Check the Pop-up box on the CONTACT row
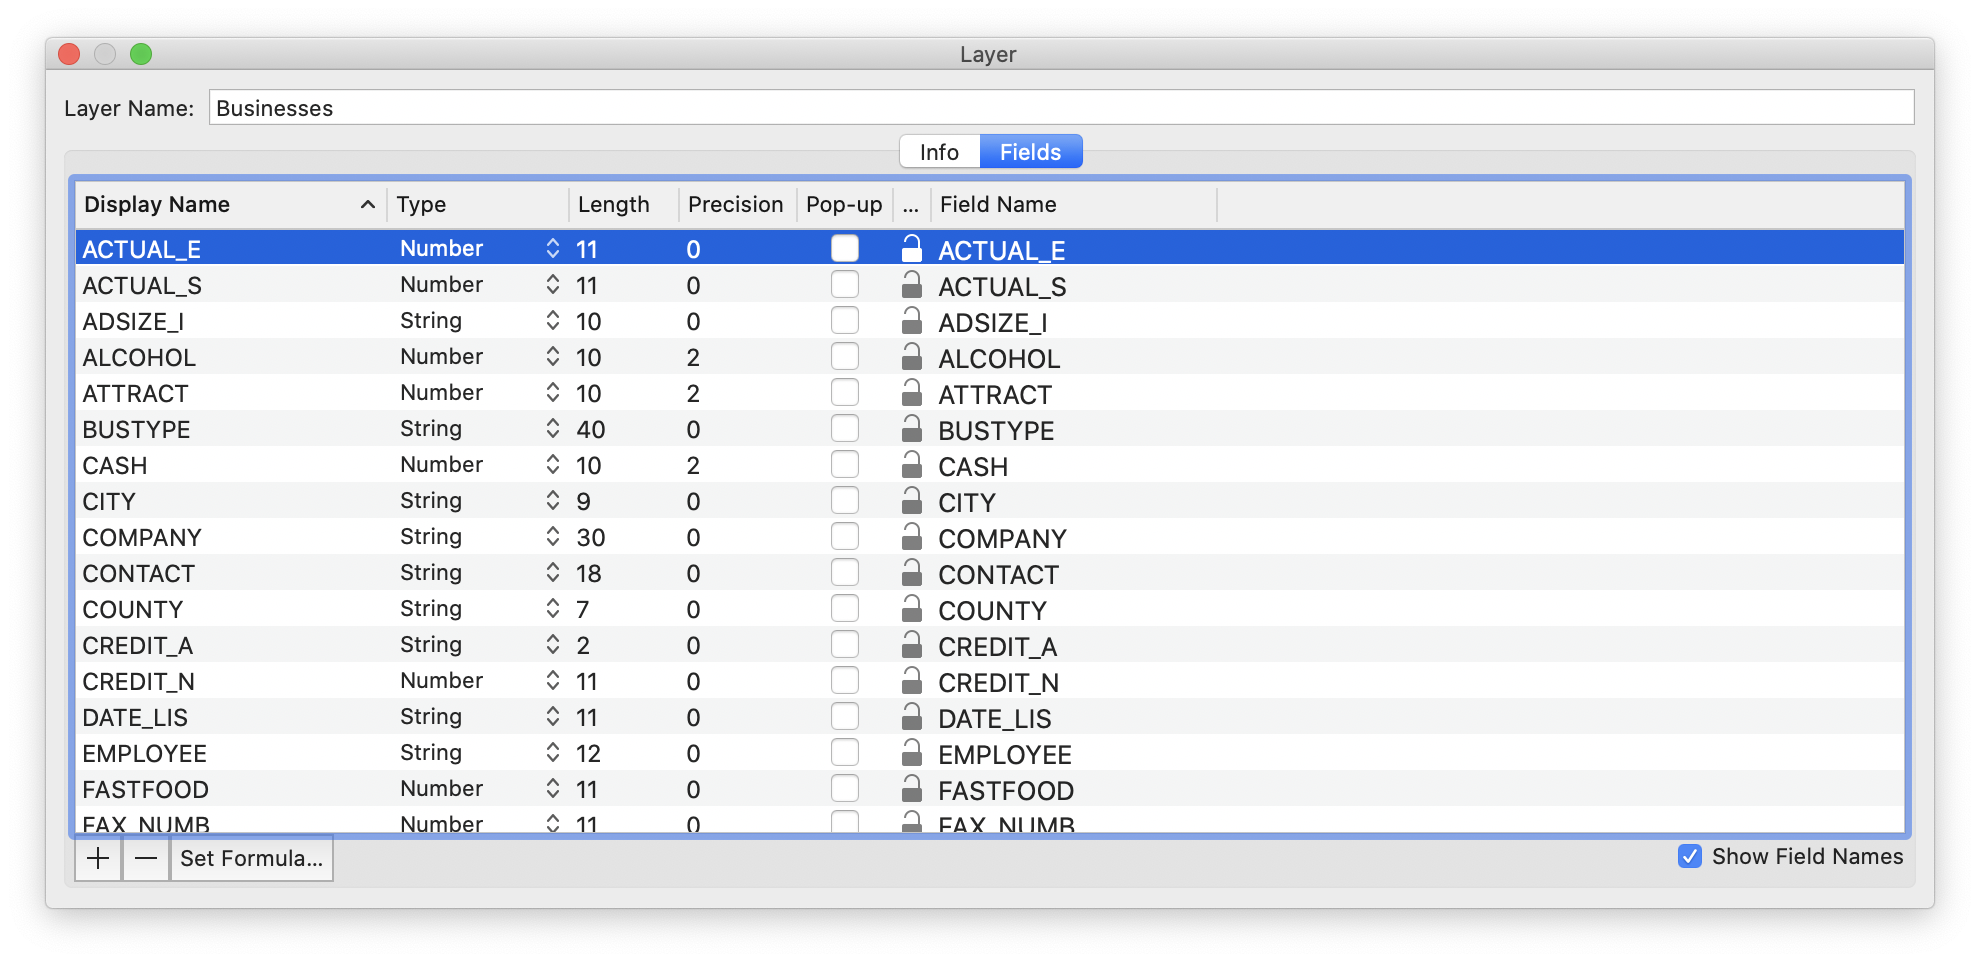Viewport: 1980px width, 962px height. tap(845, 571)
